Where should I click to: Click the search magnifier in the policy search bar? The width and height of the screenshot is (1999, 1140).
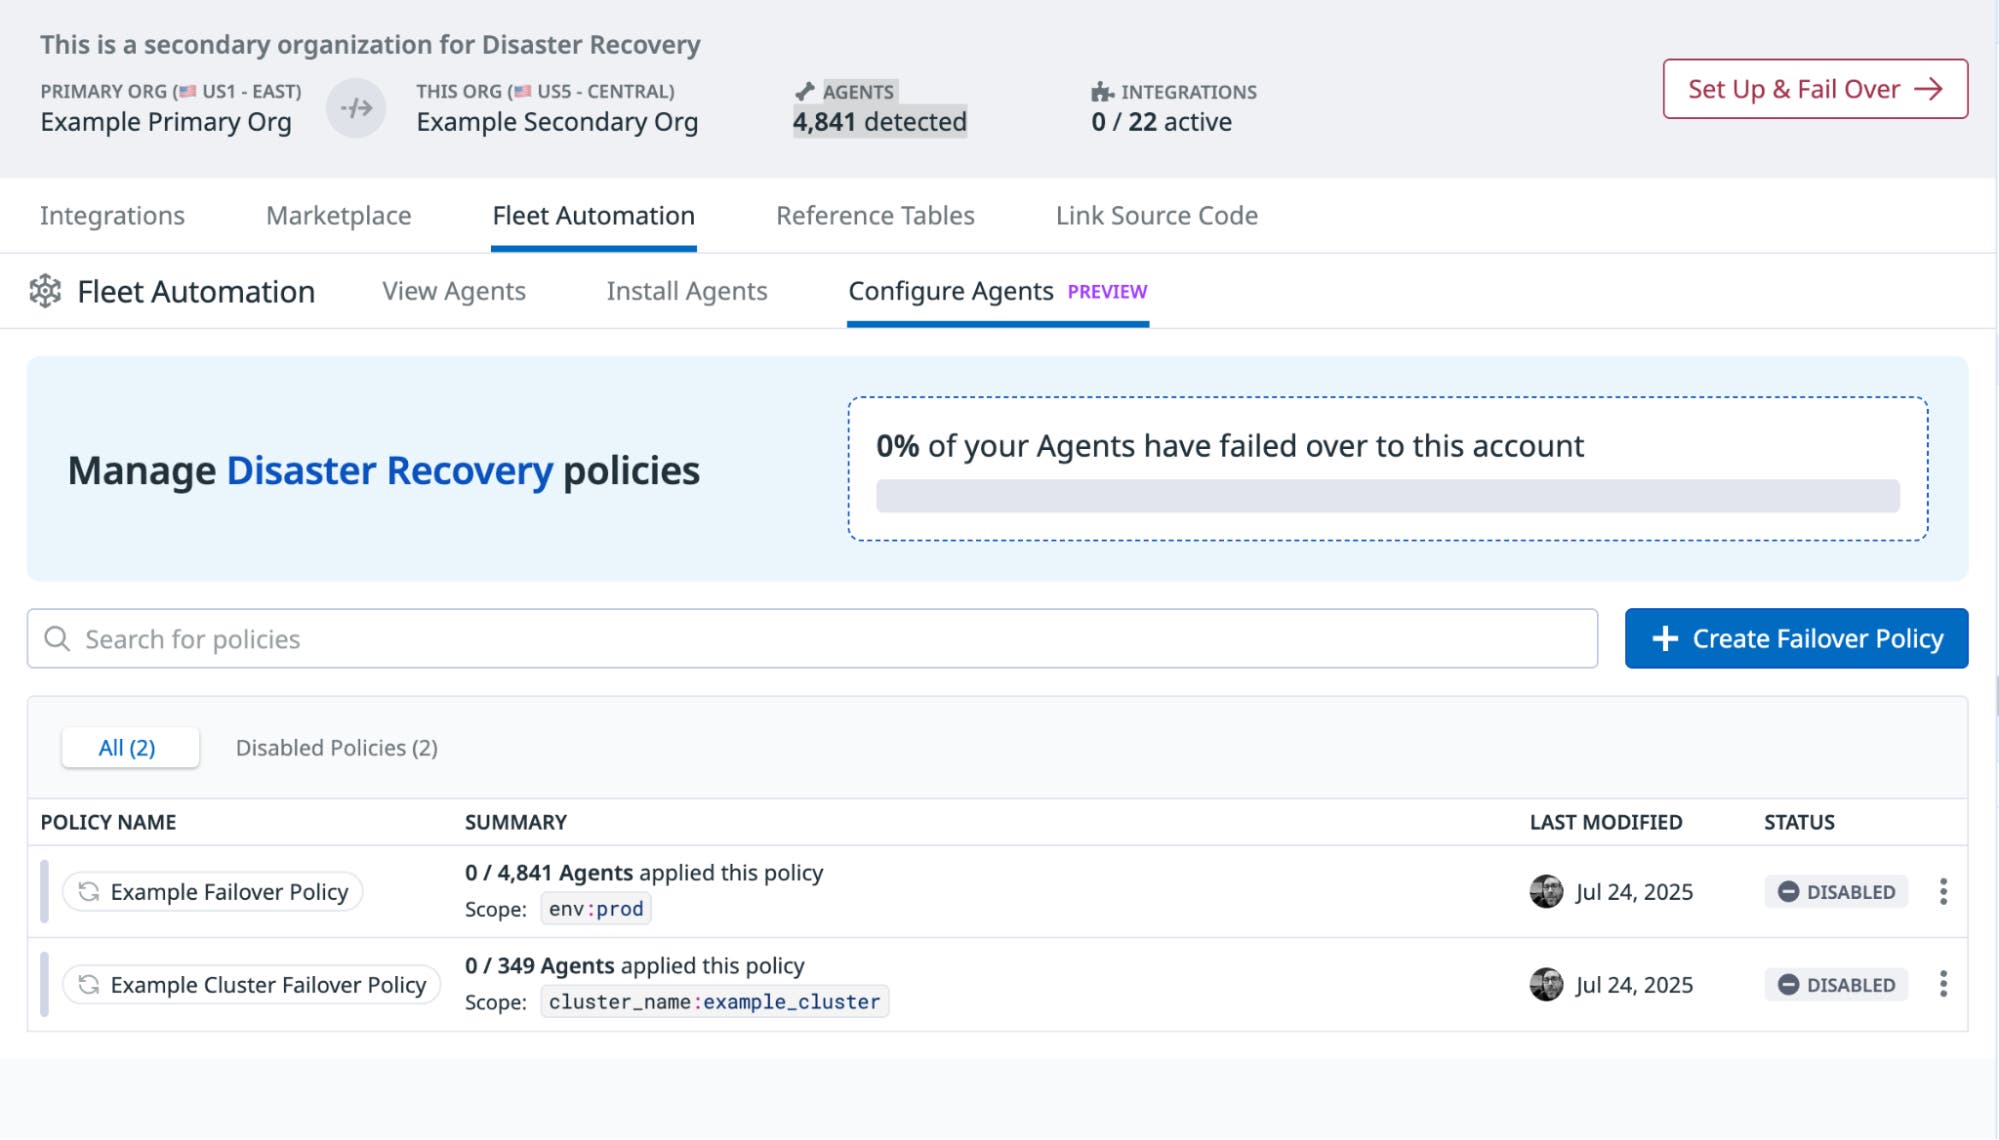[x=55, y=638]
